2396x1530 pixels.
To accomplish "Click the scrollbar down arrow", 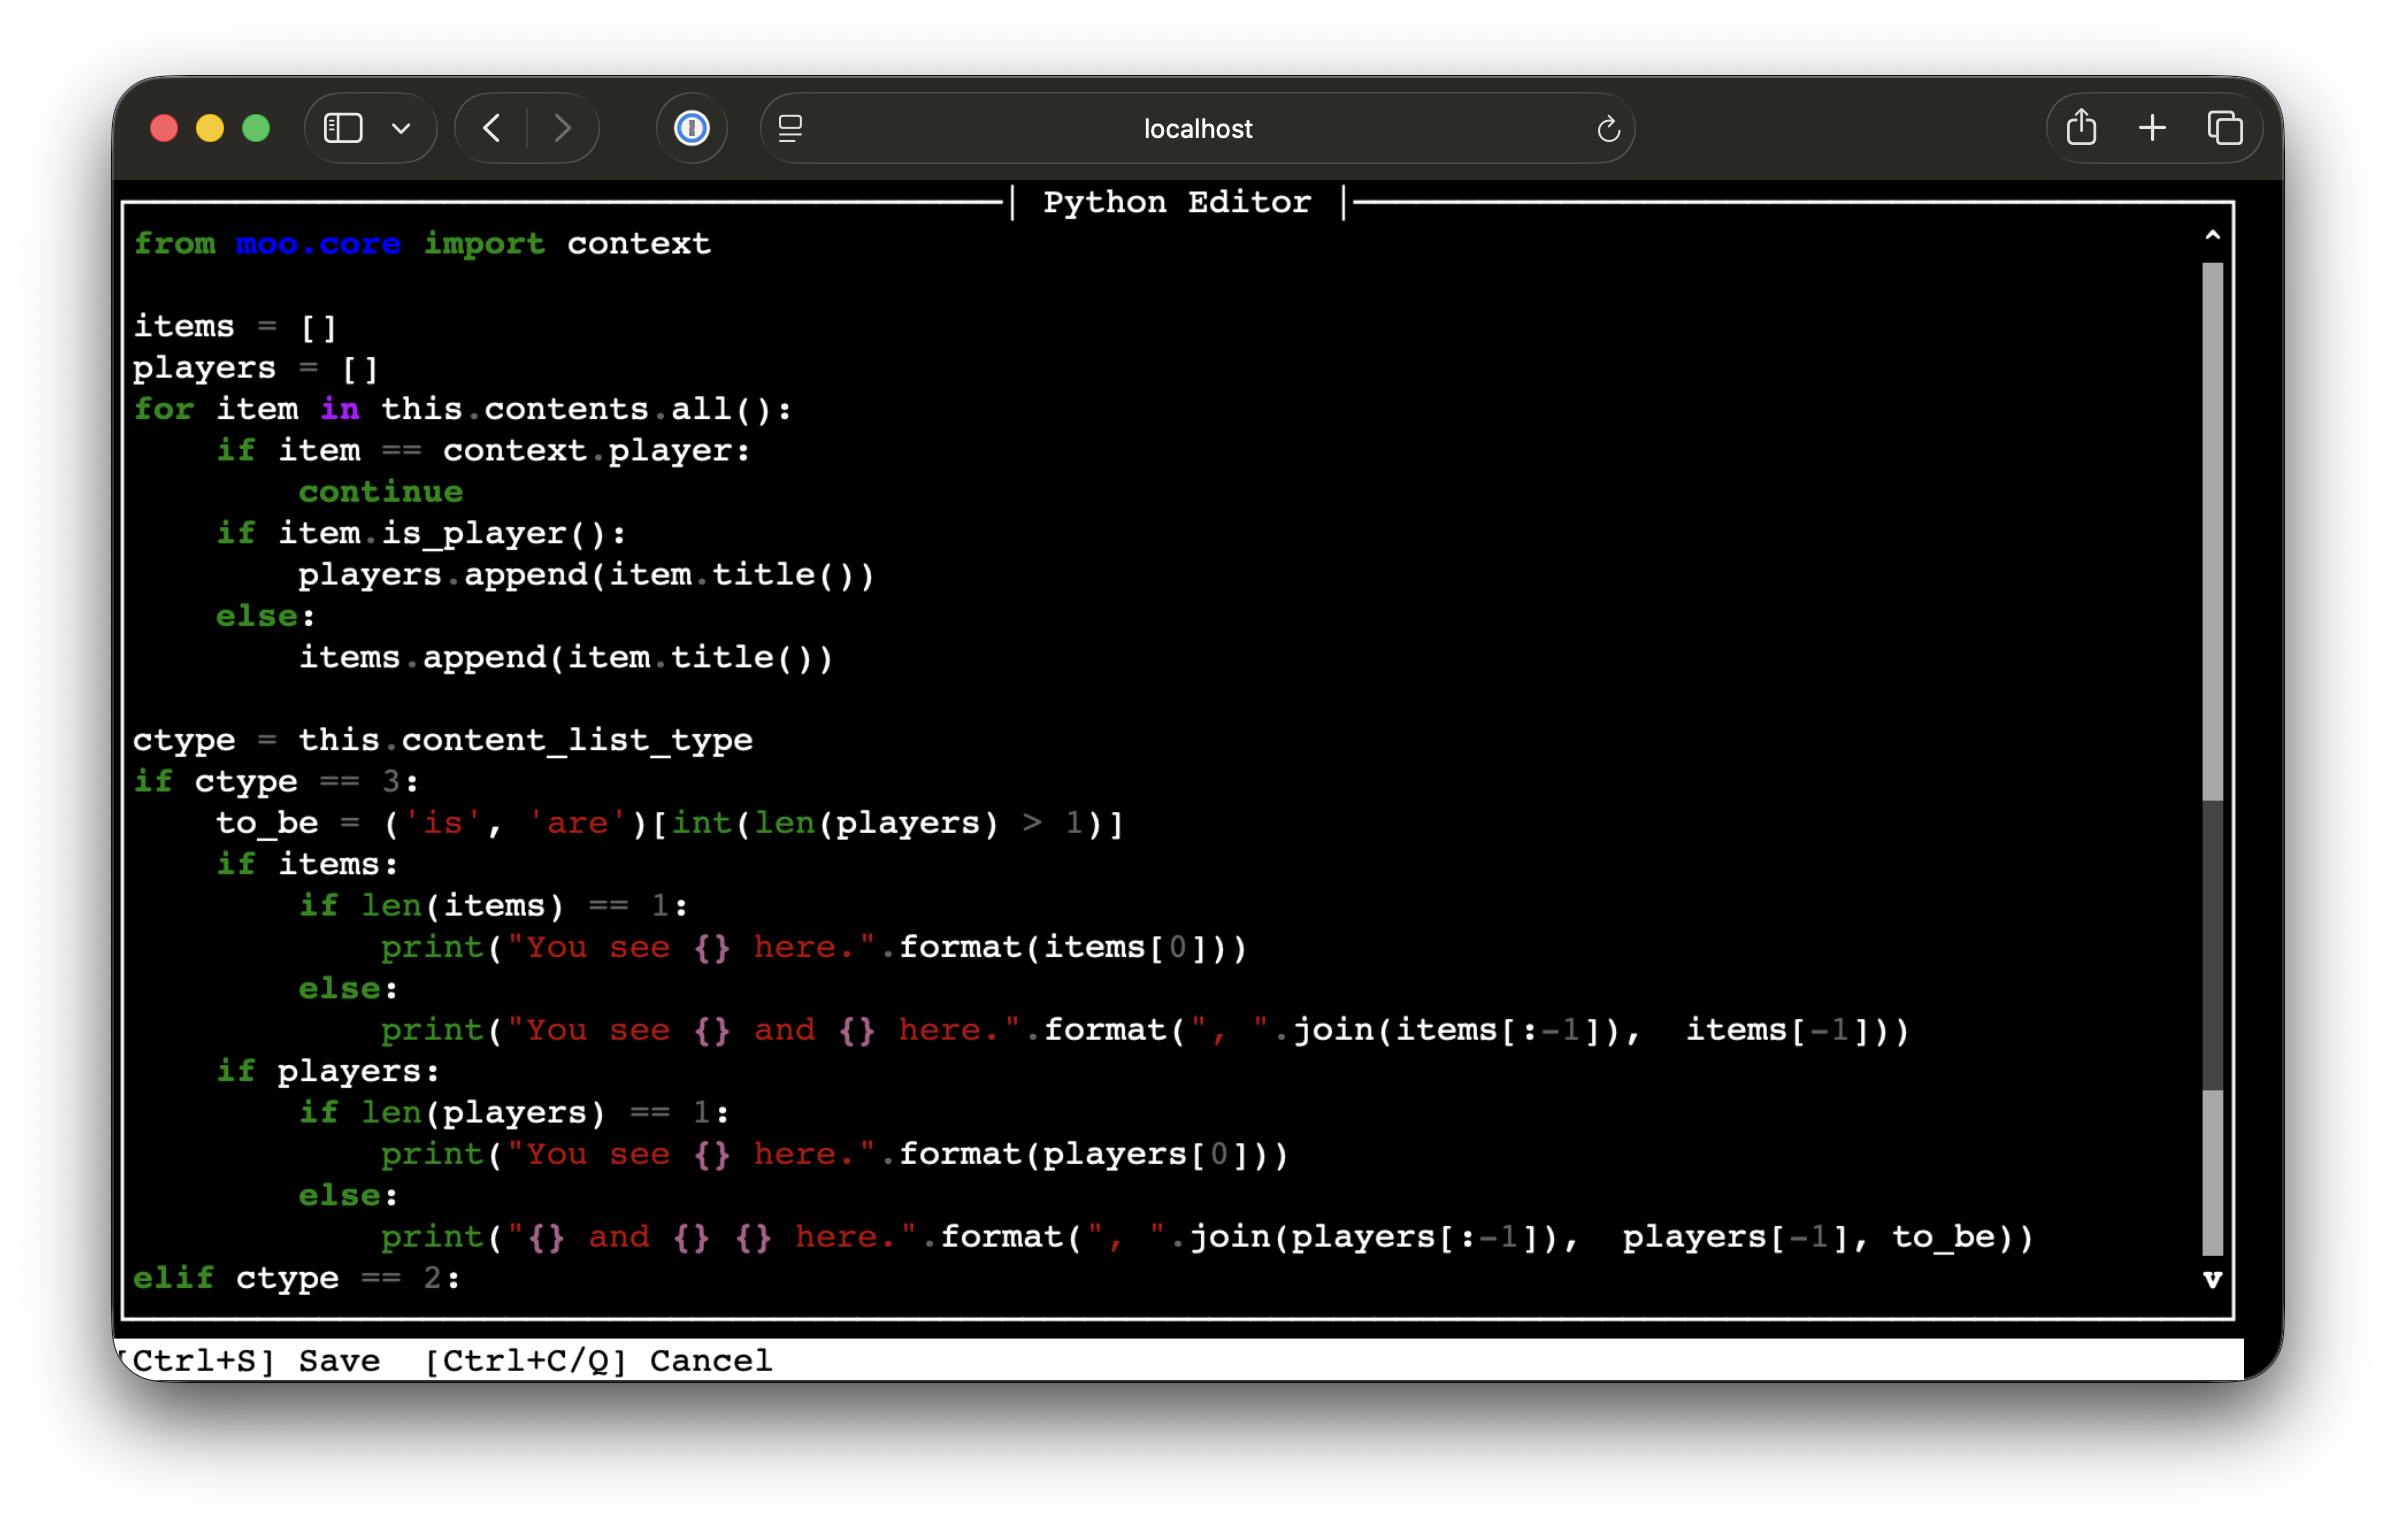I will (x=2213, y=1280).
